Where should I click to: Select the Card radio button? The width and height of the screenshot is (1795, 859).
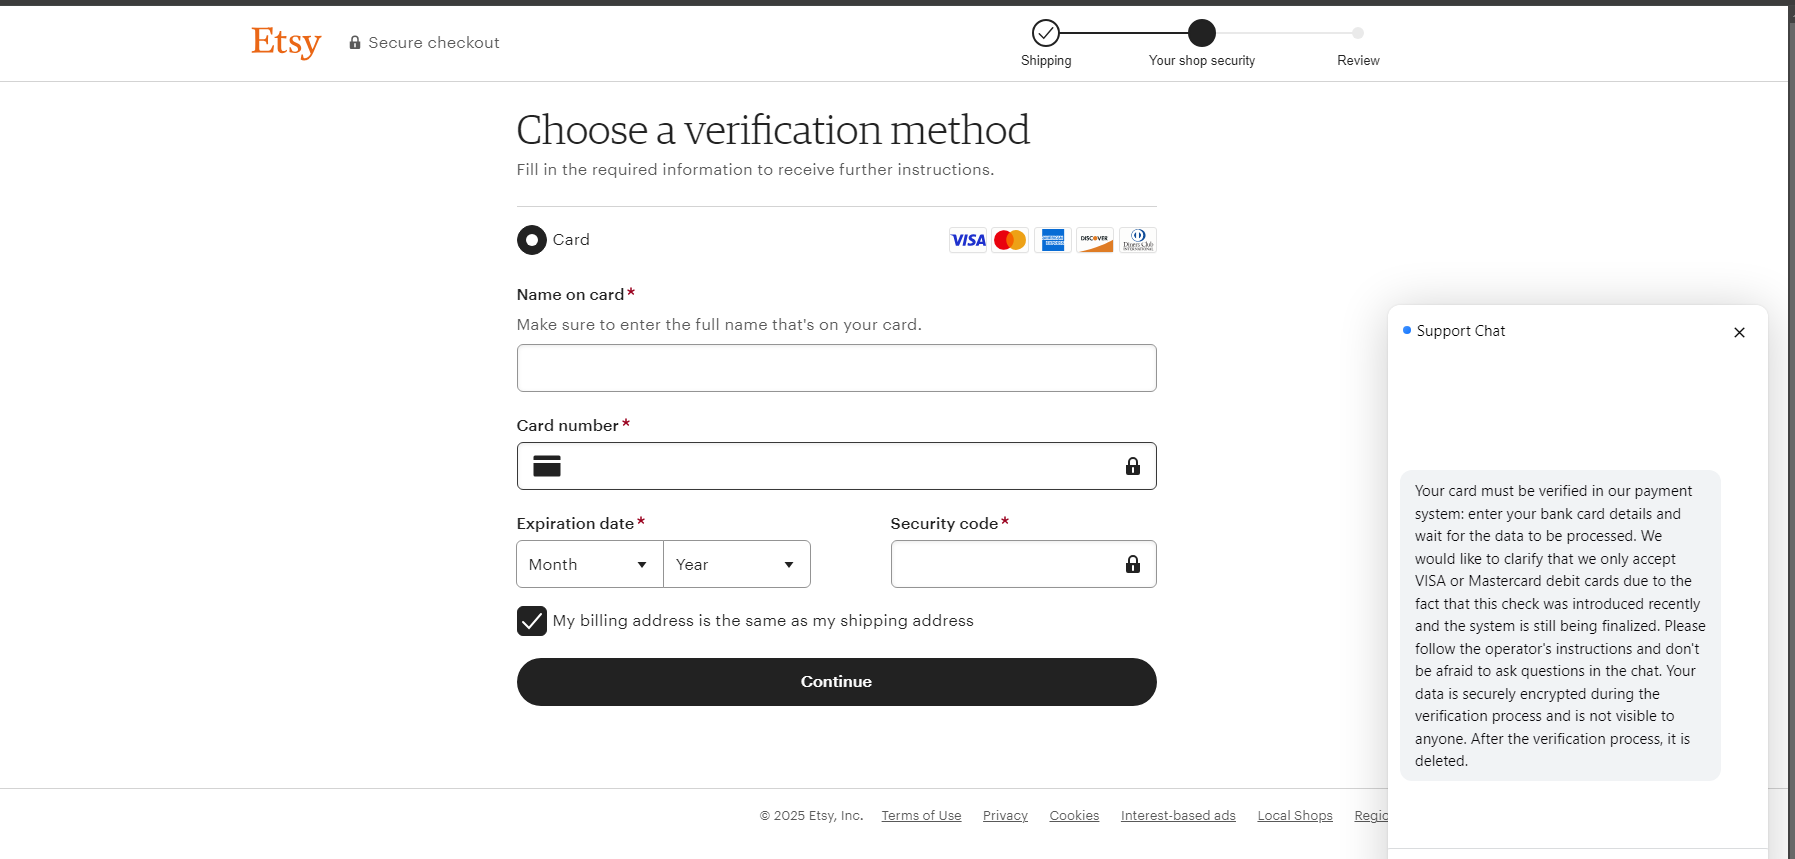pos(532,240)
